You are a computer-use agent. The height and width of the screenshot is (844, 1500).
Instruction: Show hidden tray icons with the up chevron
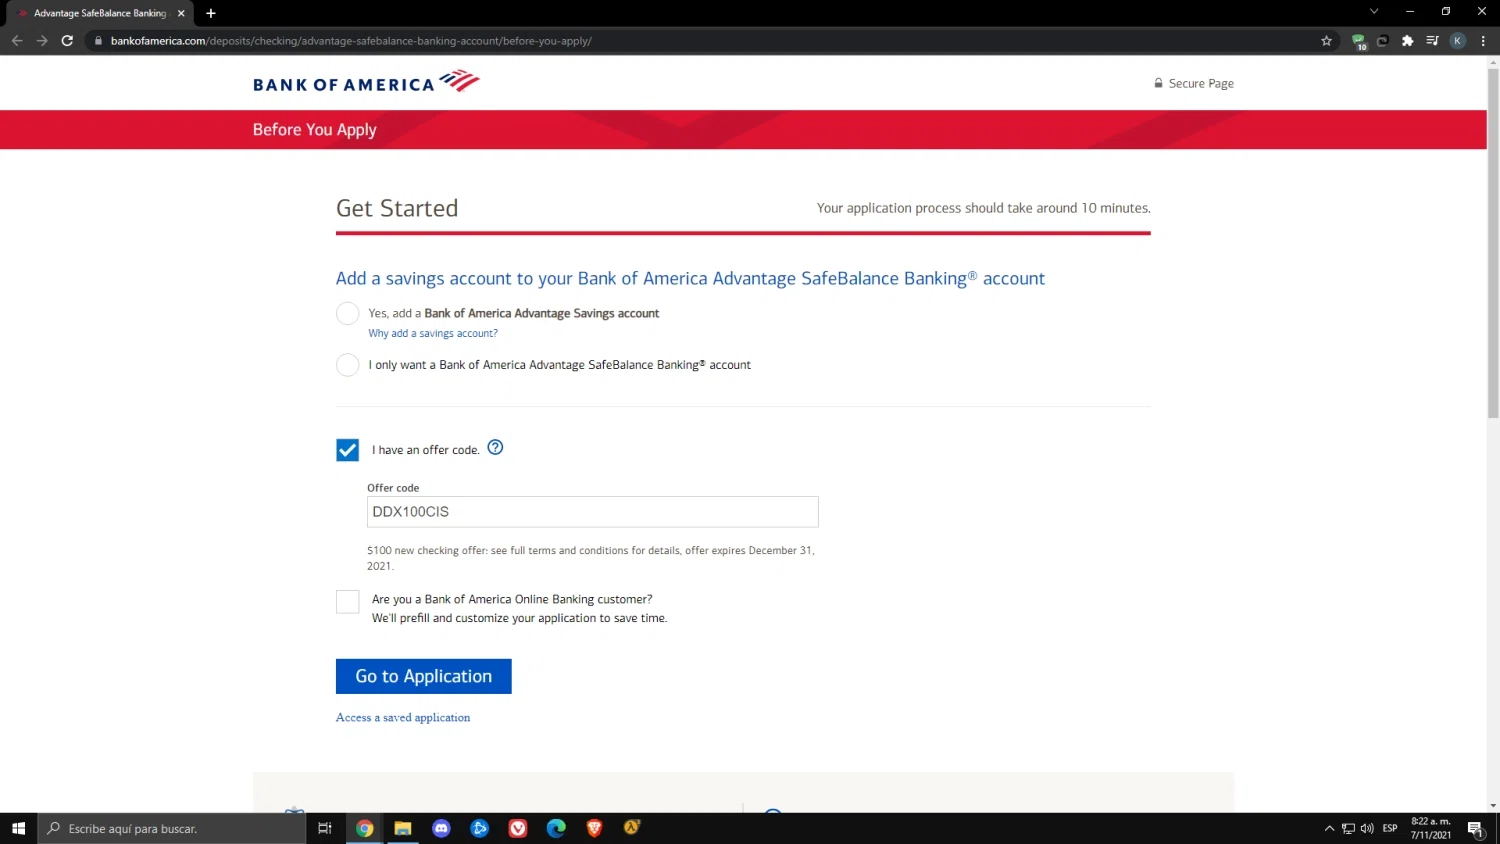[x=1329, y=828]
